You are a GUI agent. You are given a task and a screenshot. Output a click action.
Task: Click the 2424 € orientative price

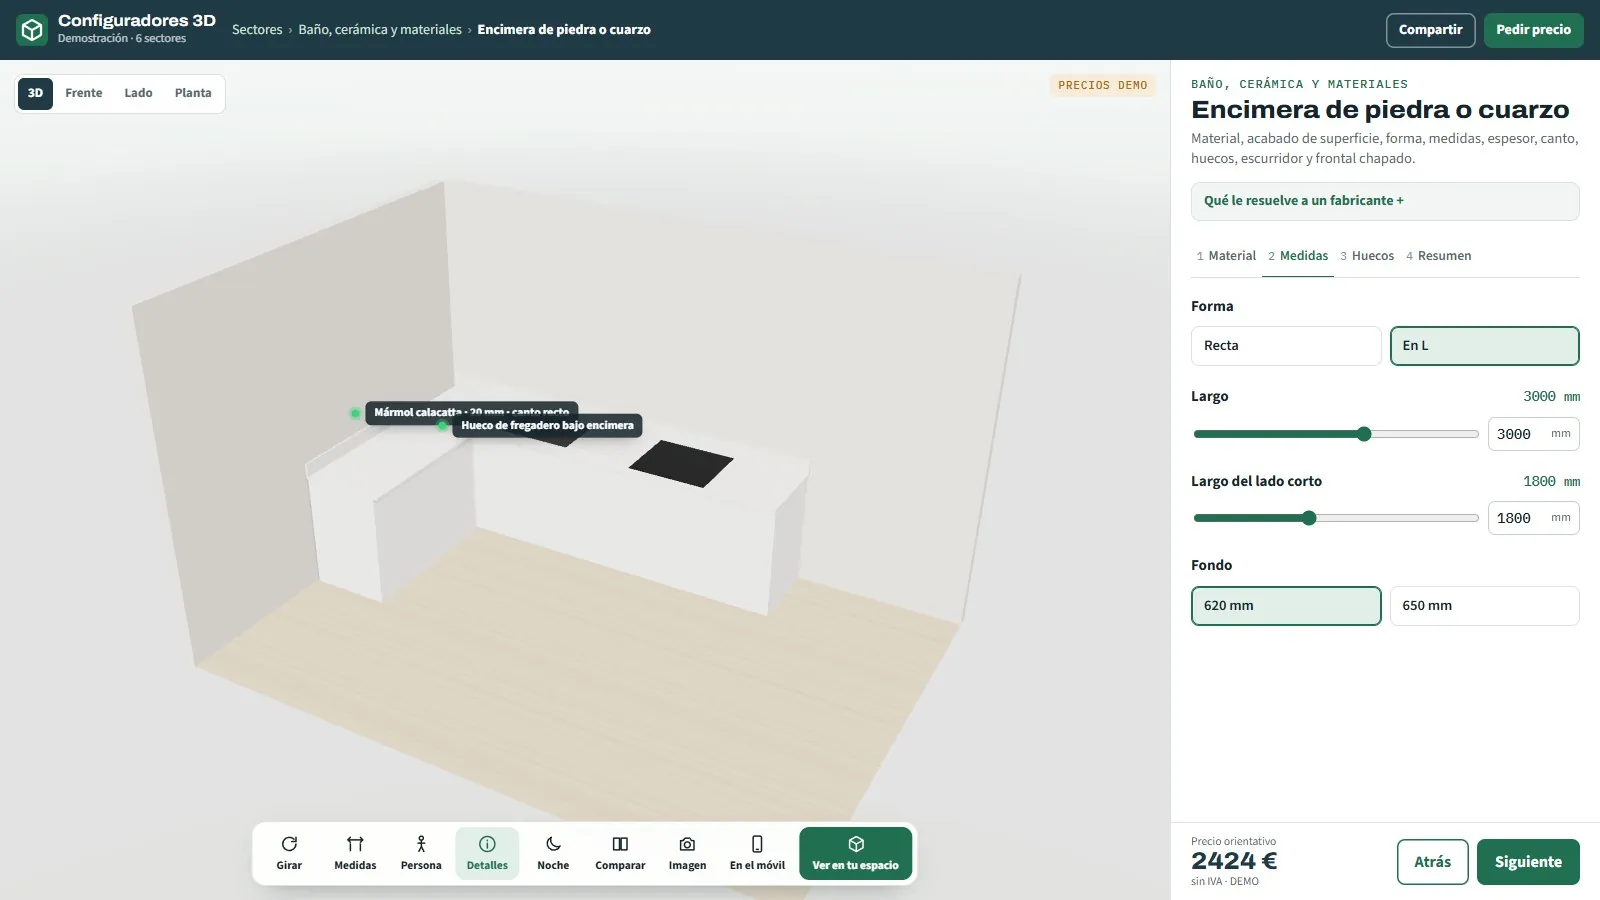1234,861
